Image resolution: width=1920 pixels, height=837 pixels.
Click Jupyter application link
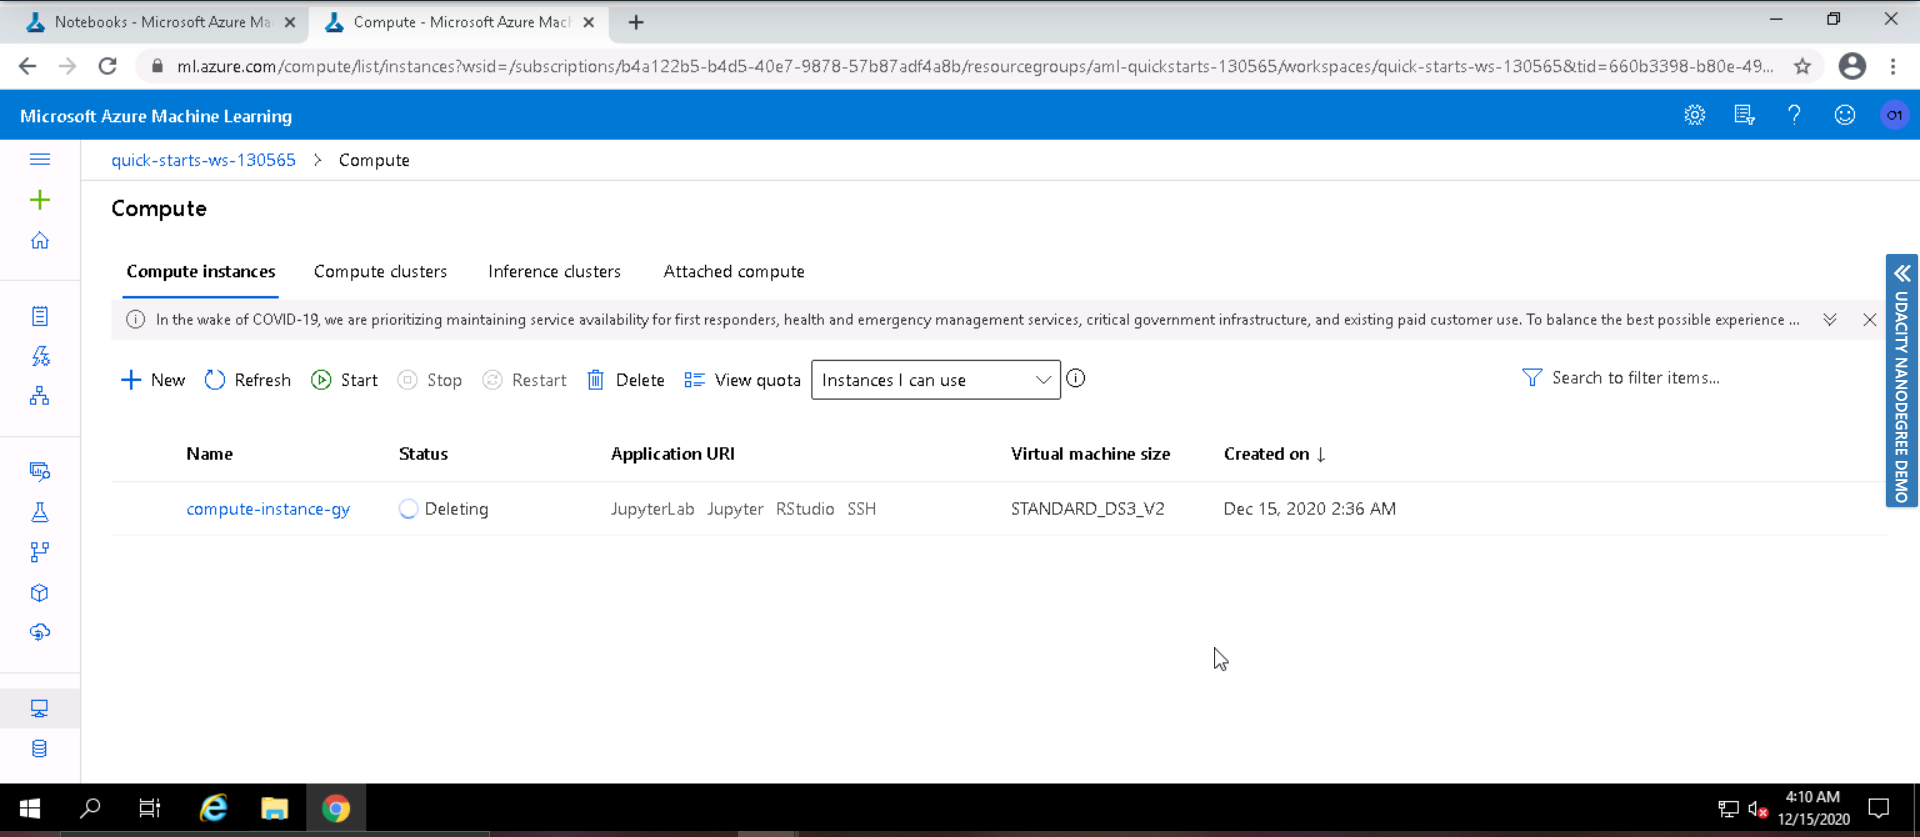(735, 509)
